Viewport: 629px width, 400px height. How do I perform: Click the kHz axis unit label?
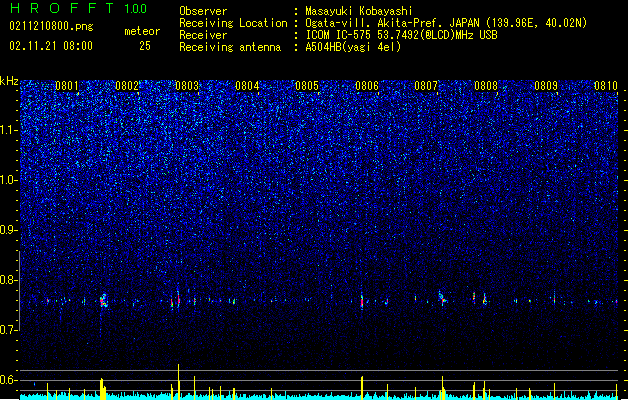coord(9,81)
